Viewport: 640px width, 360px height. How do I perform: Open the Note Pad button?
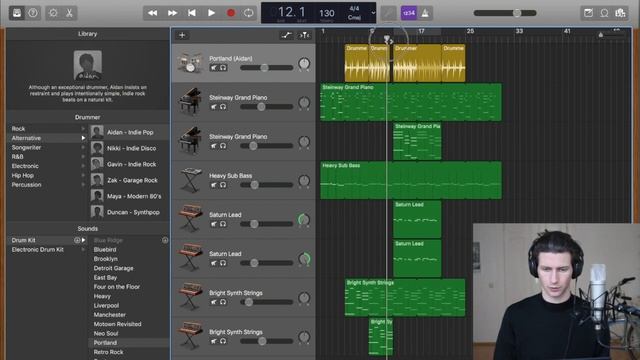(x=588, y=13)
